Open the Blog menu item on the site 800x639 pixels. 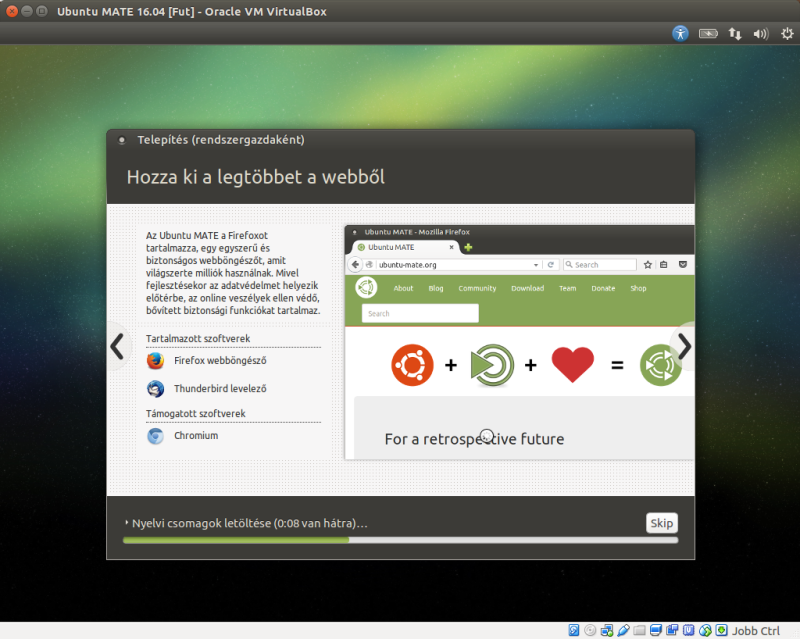point(436,288)
